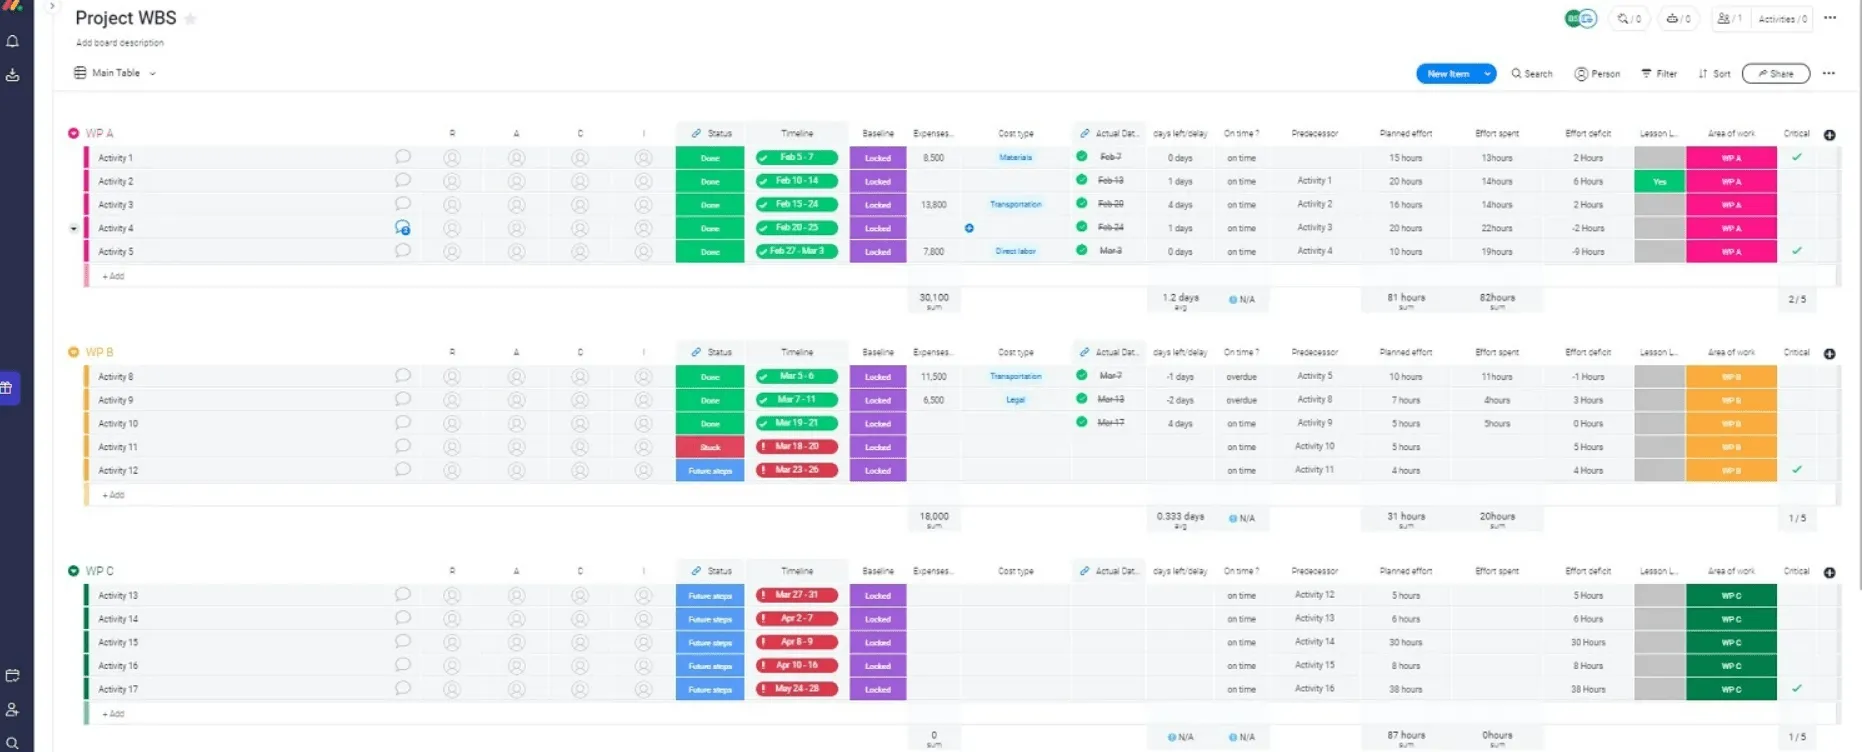Click the Timeline column header in WP B
This screenshot has width=1862, height=752.
coord(797,352)
